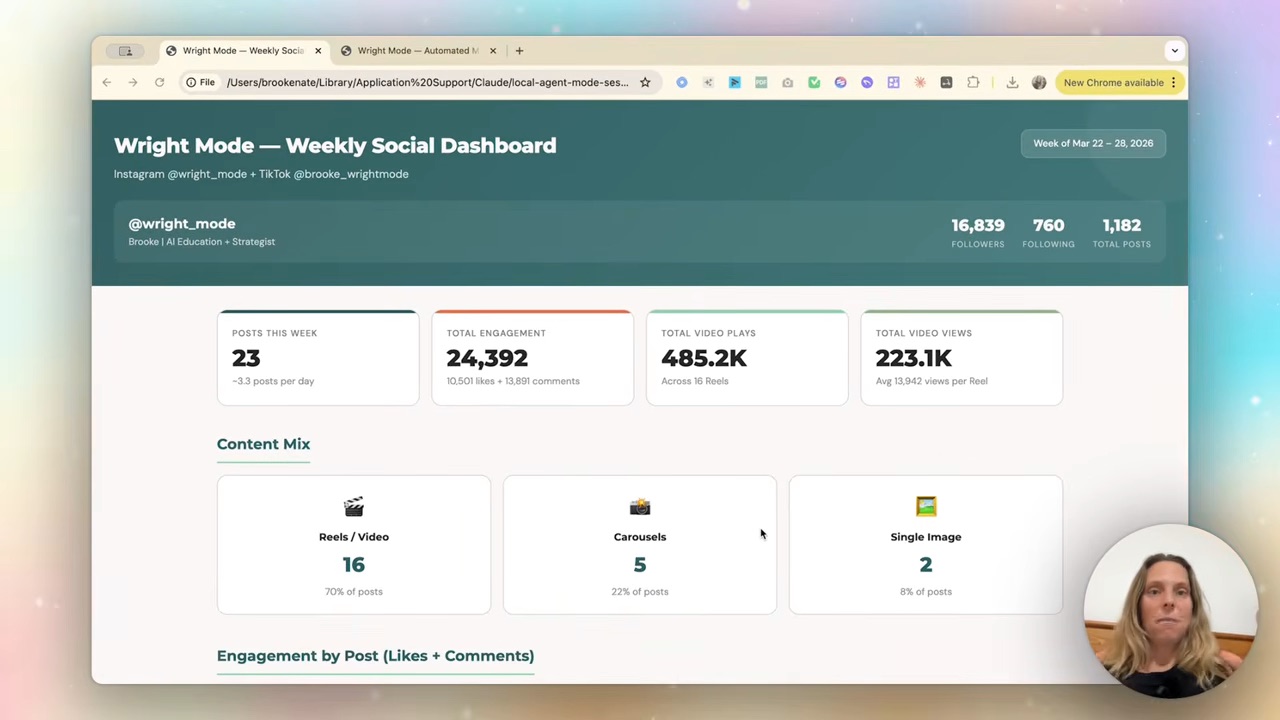Open a new browser tab
1280x720 pixels.
519,50
